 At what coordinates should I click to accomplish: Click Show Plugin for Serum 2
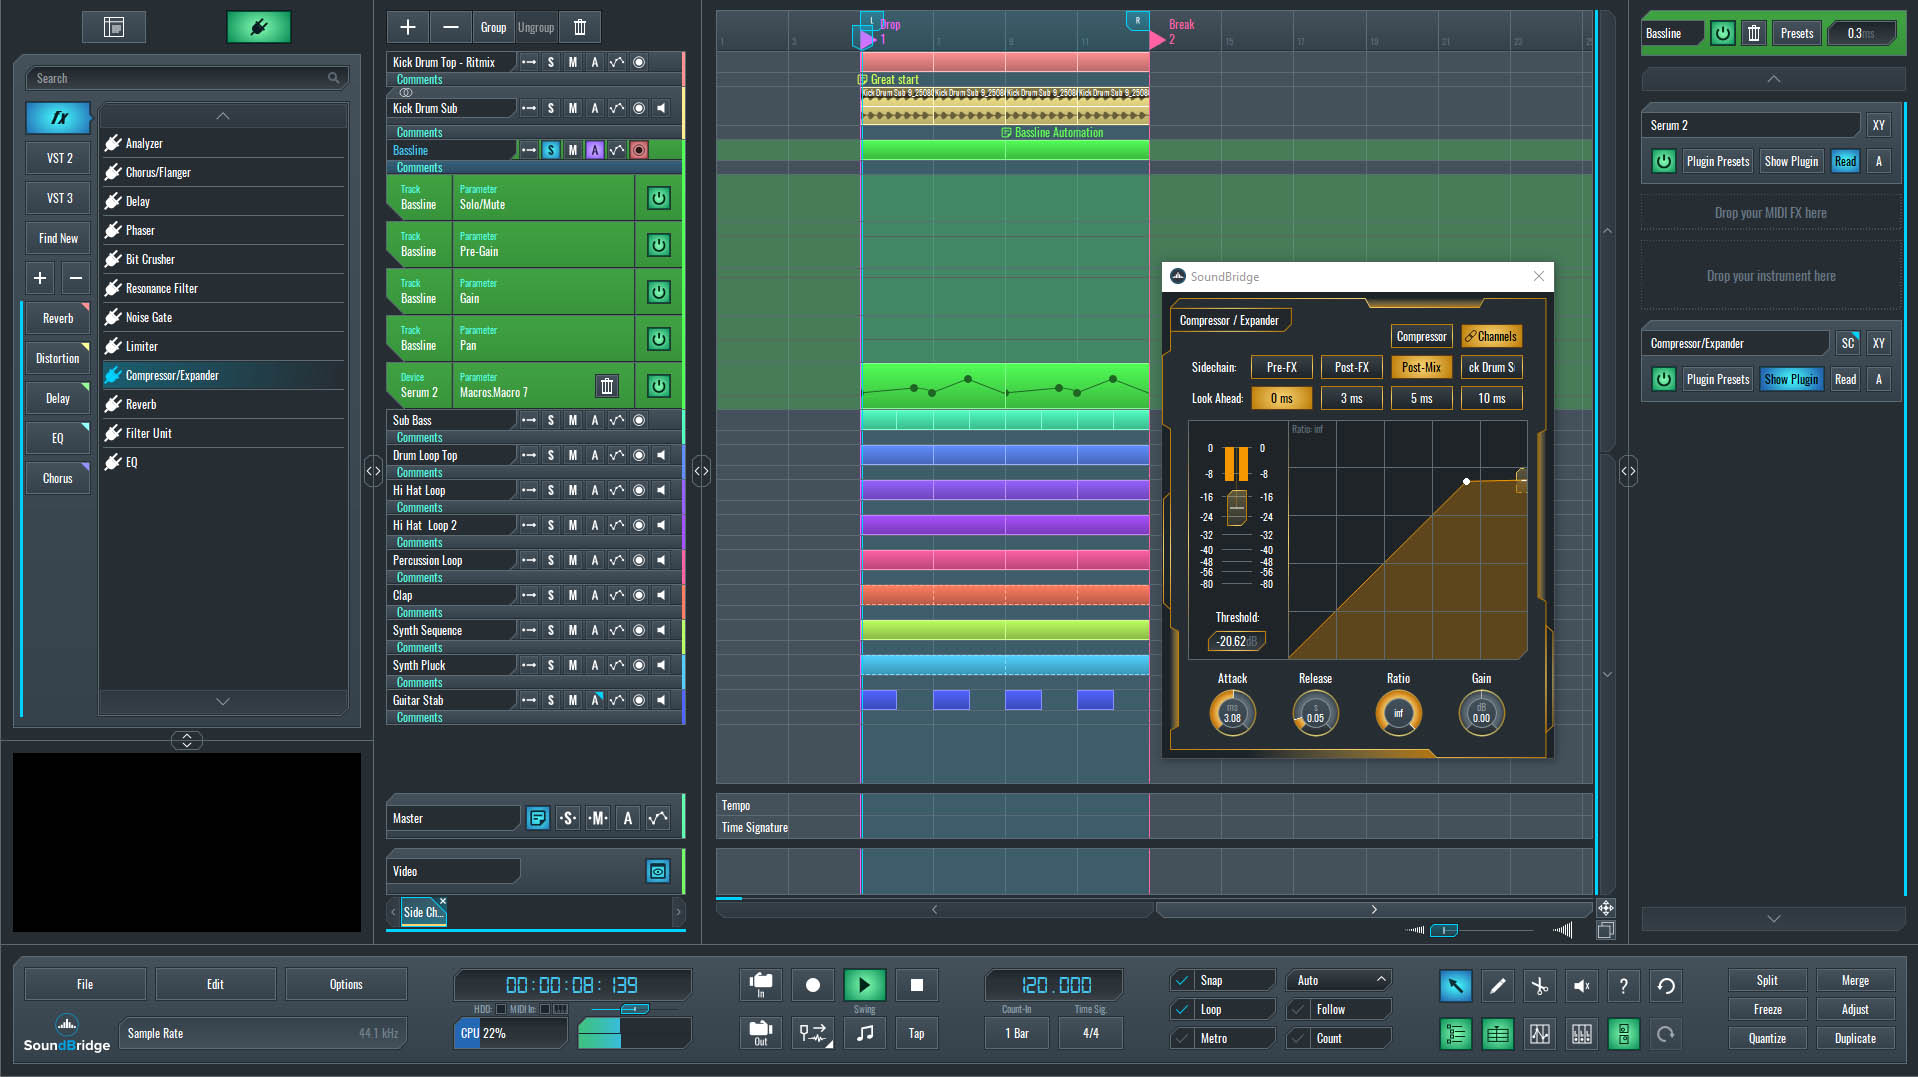[1791, 161]
